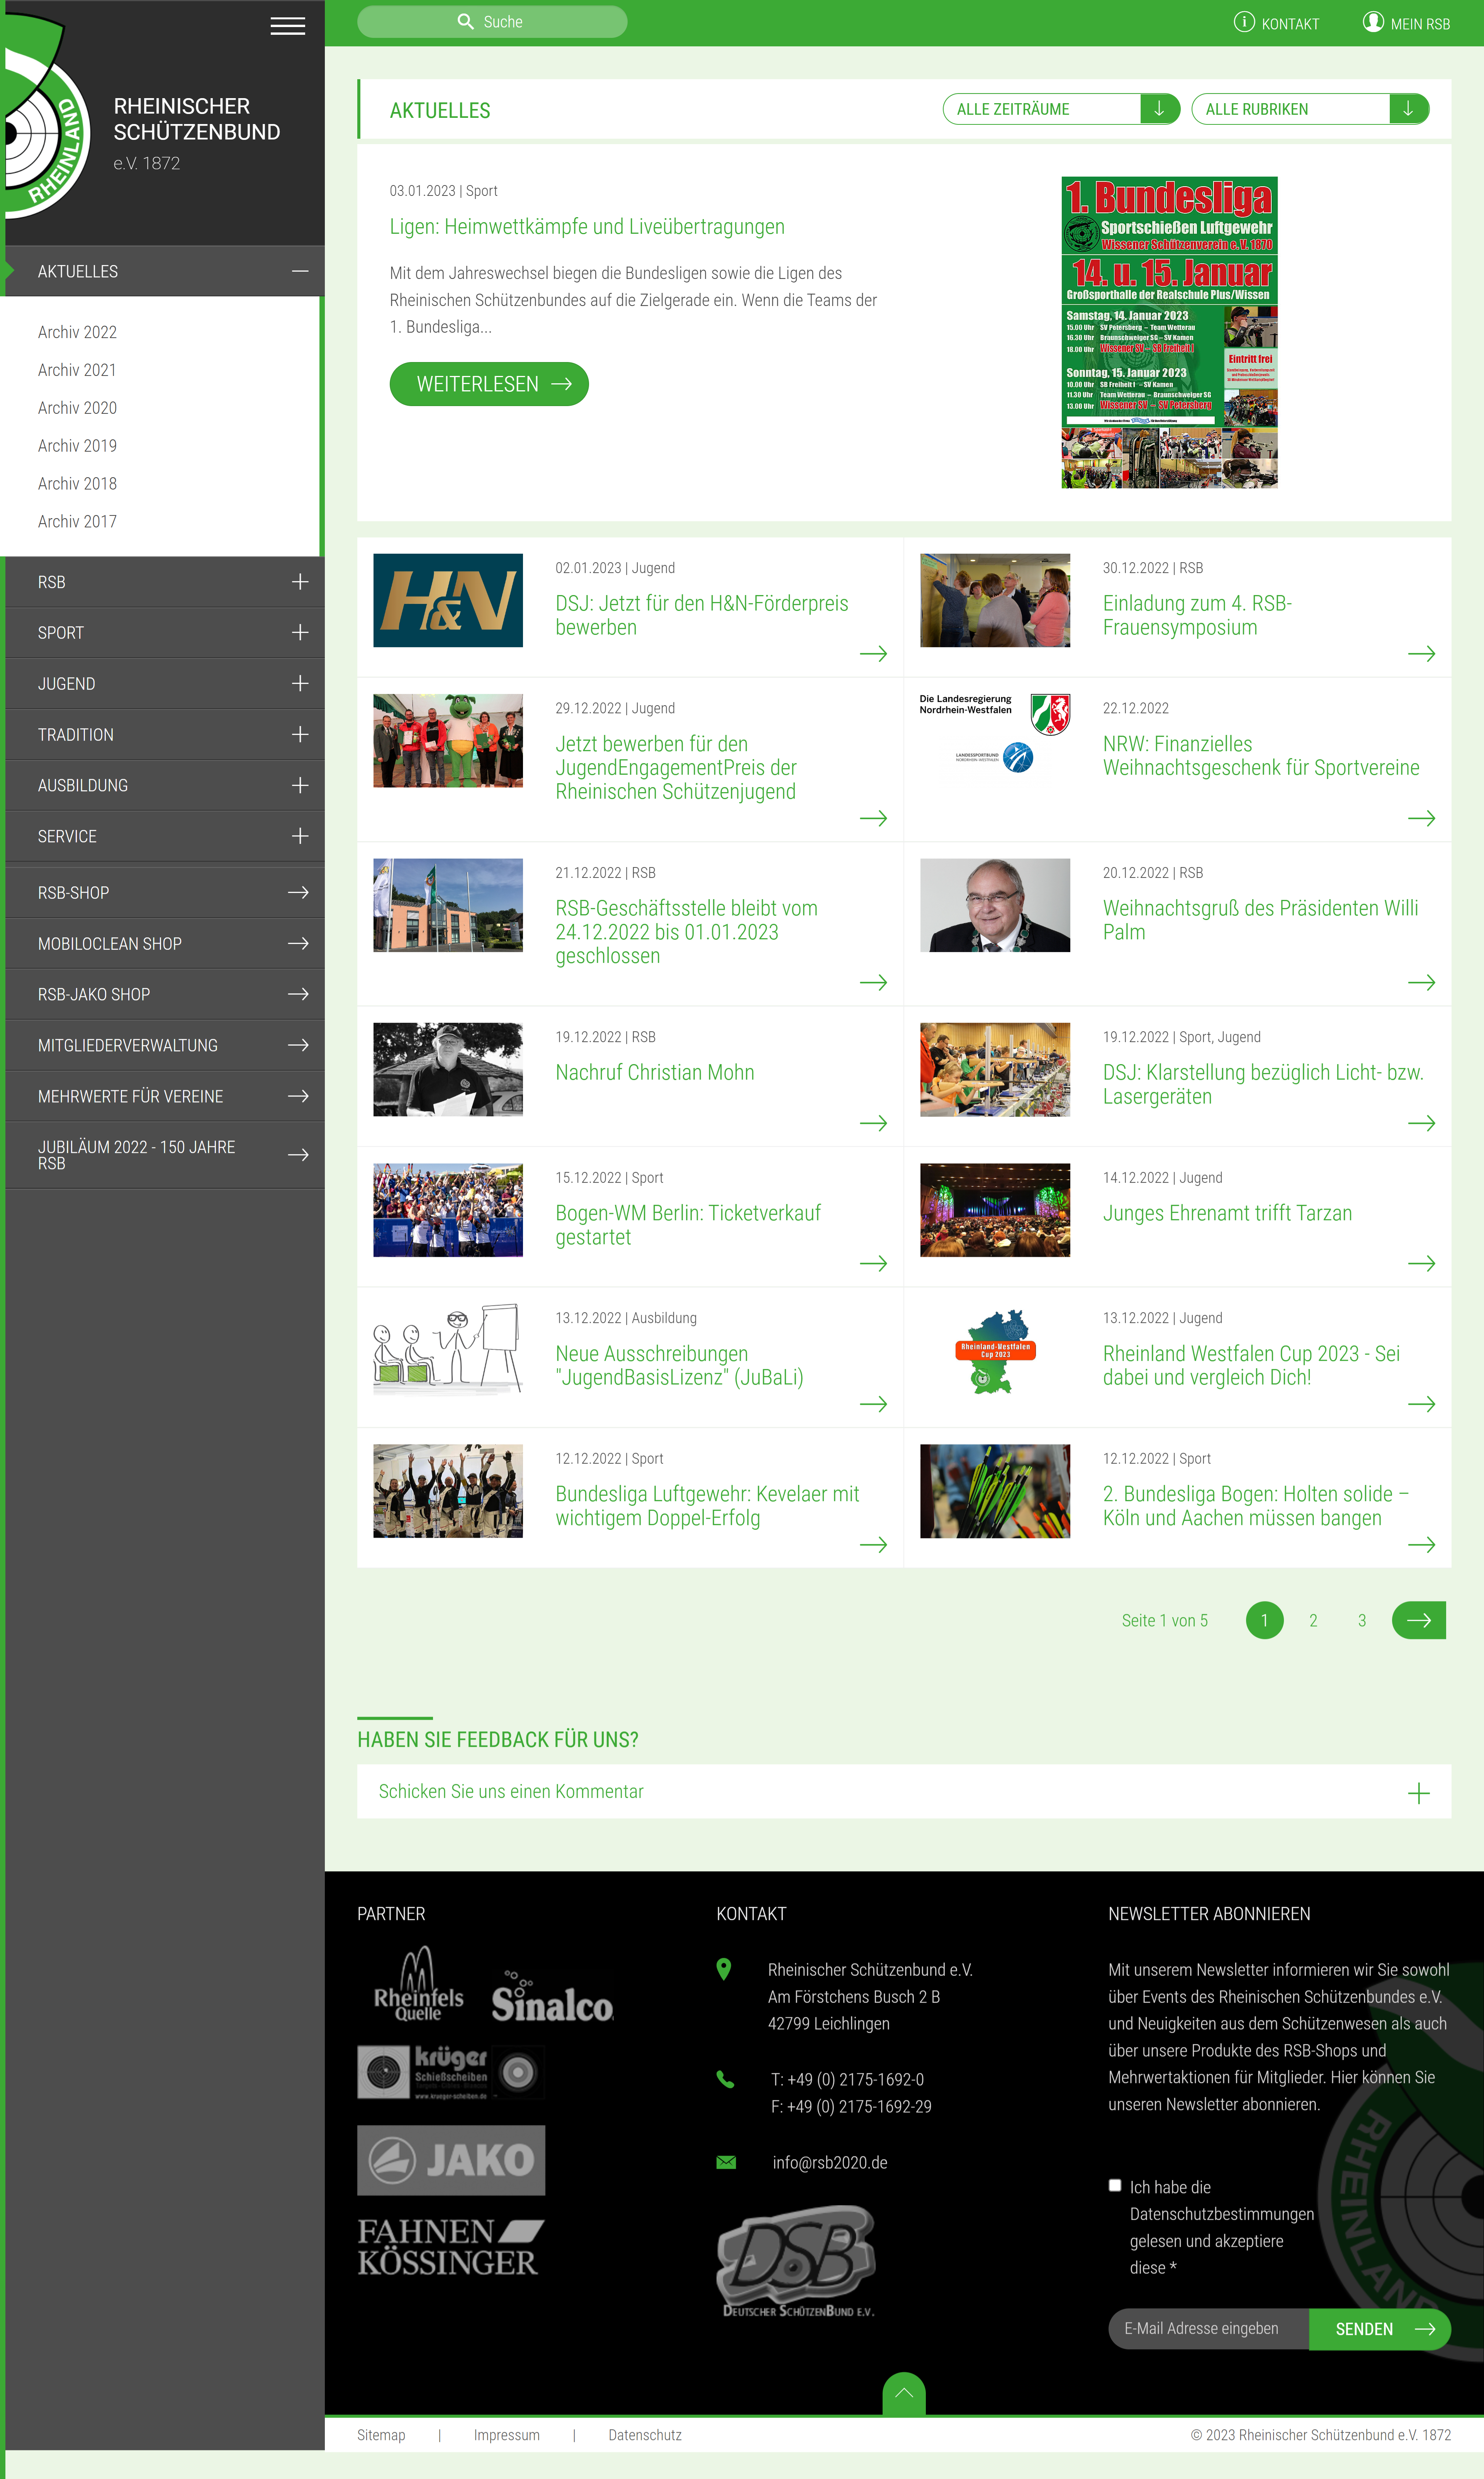Image resolution: width=1484 pixels, height=2479 pixels.
Task: Click arrow on H&N-Förderpreis article card
Action: click(x=873, y=654)
